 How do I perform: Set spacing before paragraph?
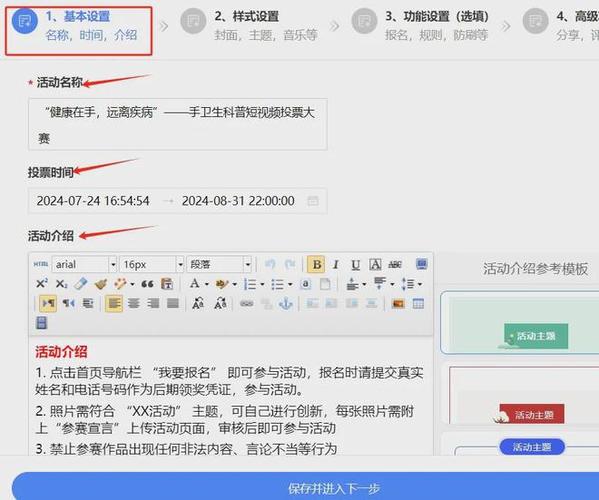pos(352,284)
